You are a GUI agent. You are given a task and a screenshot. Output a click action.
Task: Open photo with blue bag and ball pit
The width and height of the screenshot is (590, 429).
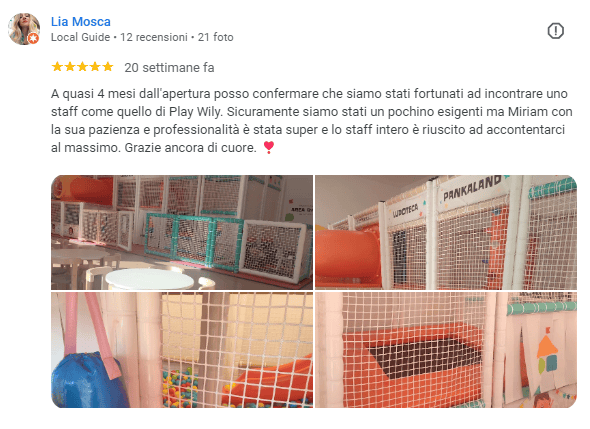[182, 350]
